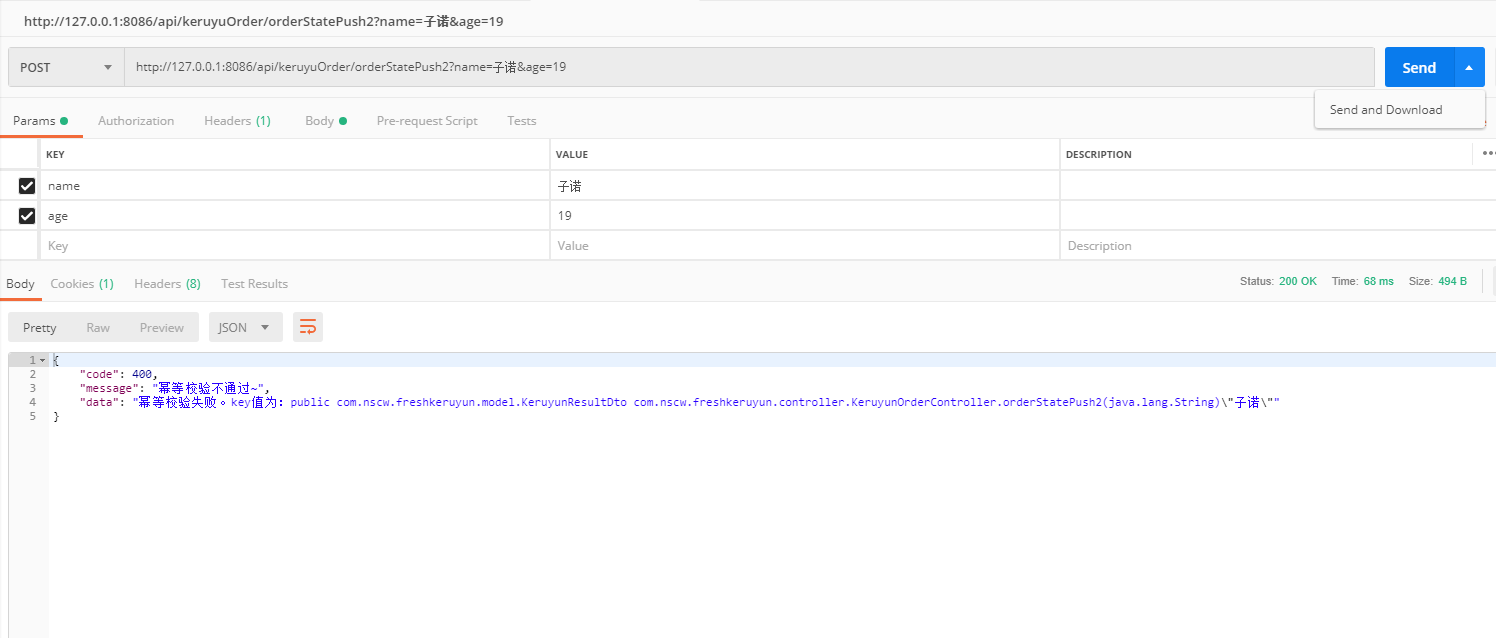Image resolution: width=1496 pixels, height=638 pixels.
Task: Toggle the Send button dropdown arrow
Action: click(x=1469, y=68)
